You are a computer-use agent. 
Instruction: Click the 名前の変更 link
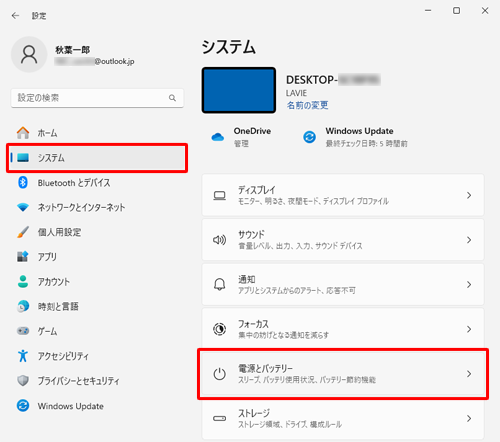pos(307,105)
